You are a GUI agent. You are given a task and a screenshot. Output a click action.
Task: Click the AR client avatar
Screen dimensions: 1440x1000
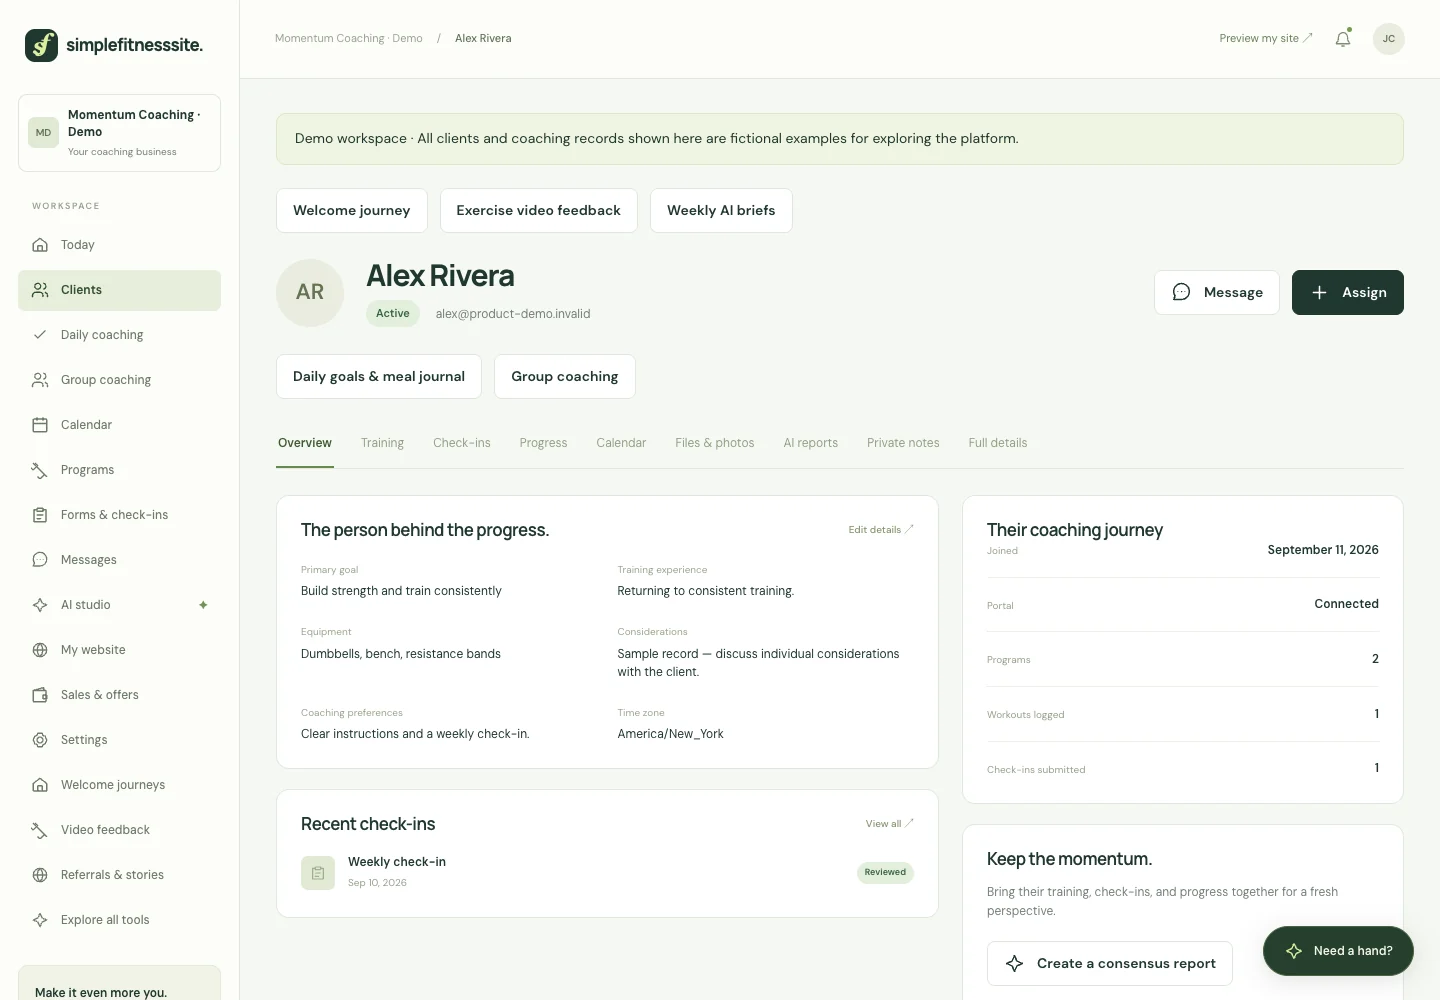click(310, 293)
